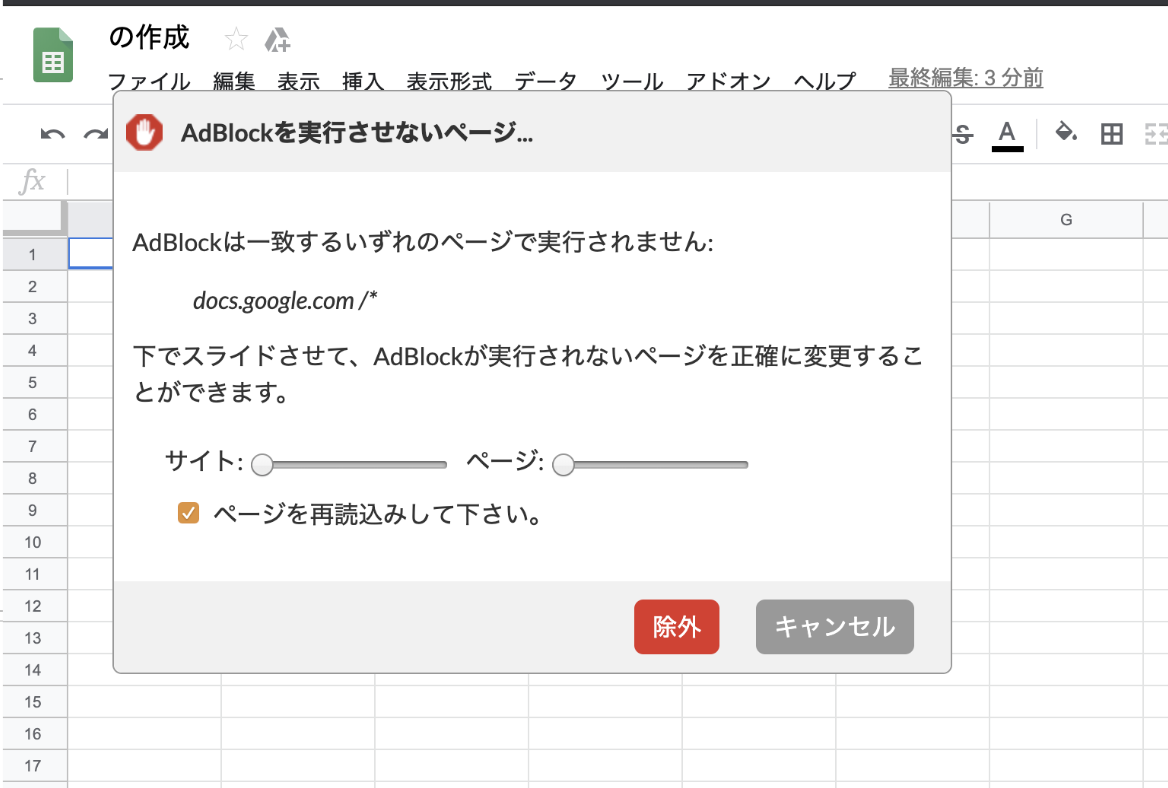Click the docs.google.com/* pattern text
Screen dimensions: 1168x788
pos(285,300)
